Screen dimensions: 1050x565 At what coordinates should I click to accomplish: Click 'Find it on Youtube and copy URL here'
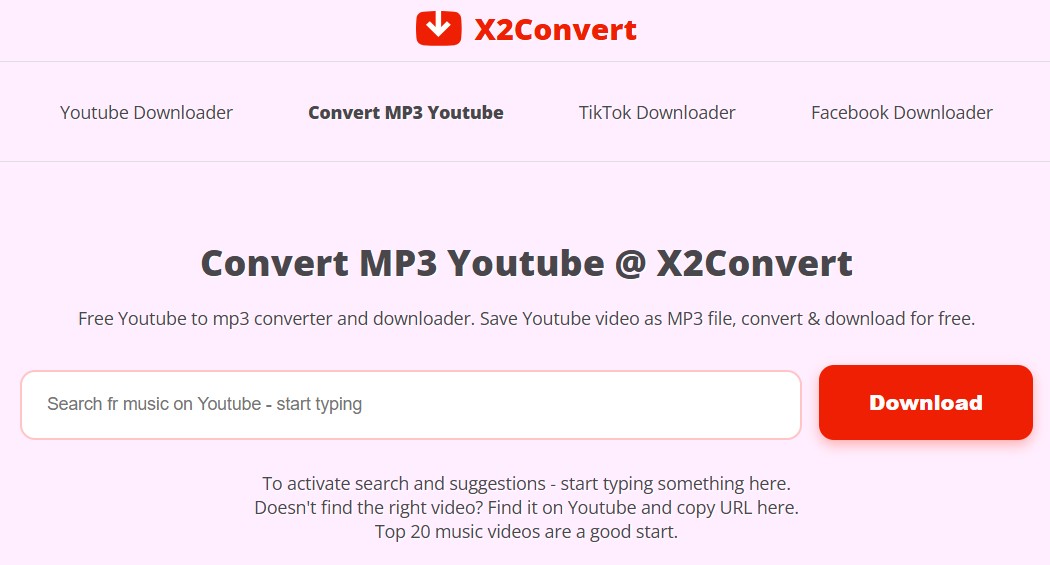click(643, 507)
